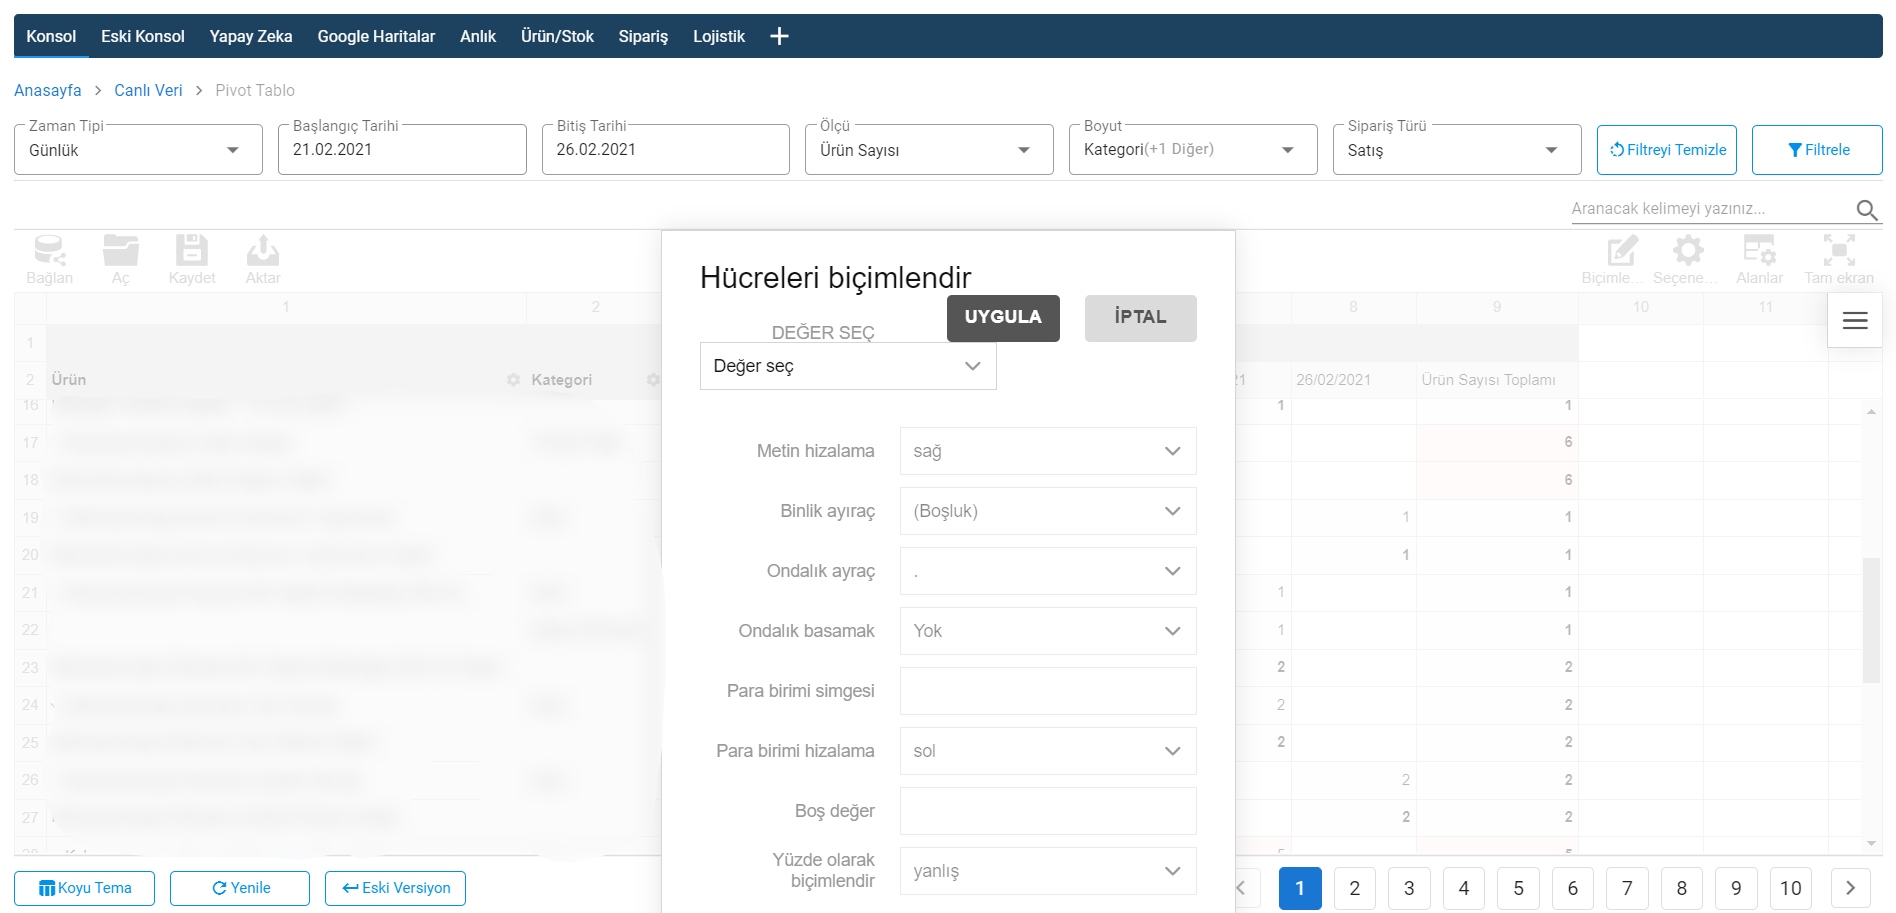Open the Metin hizalama dropdown
Viewport: 1896px width, 913px height.
[1048, 451]
